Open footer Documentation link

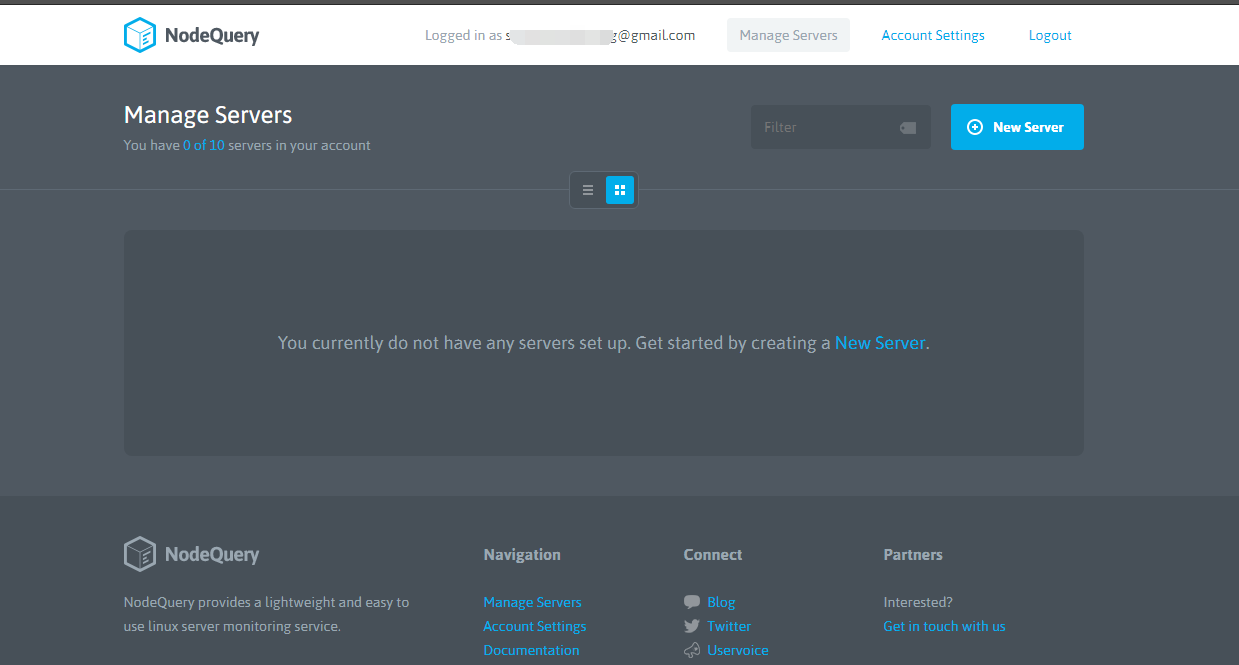[x=531, y=650]
